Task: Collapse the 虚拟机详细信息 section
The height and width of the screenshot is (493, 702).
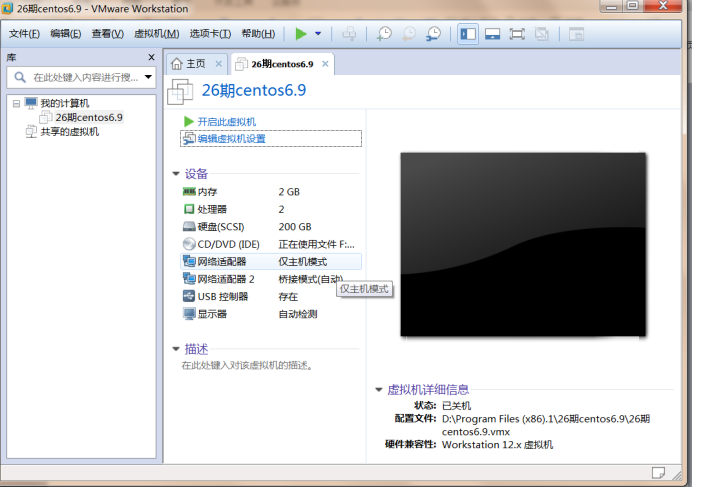Action: (379, 390)
